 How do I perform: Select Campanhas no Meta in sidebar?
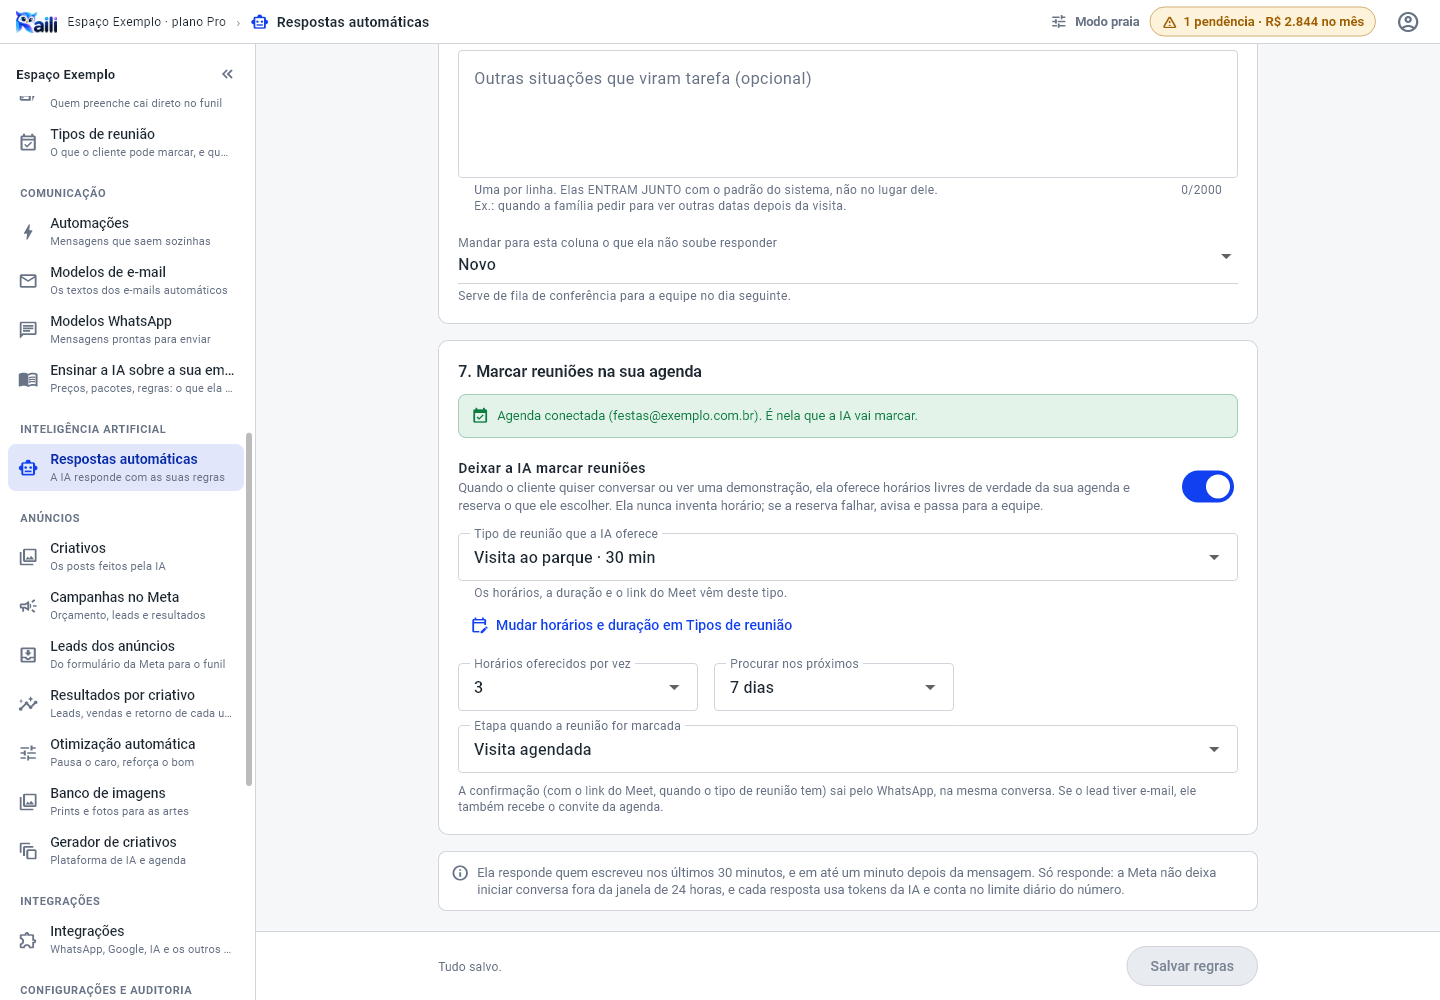coord(126,606)
